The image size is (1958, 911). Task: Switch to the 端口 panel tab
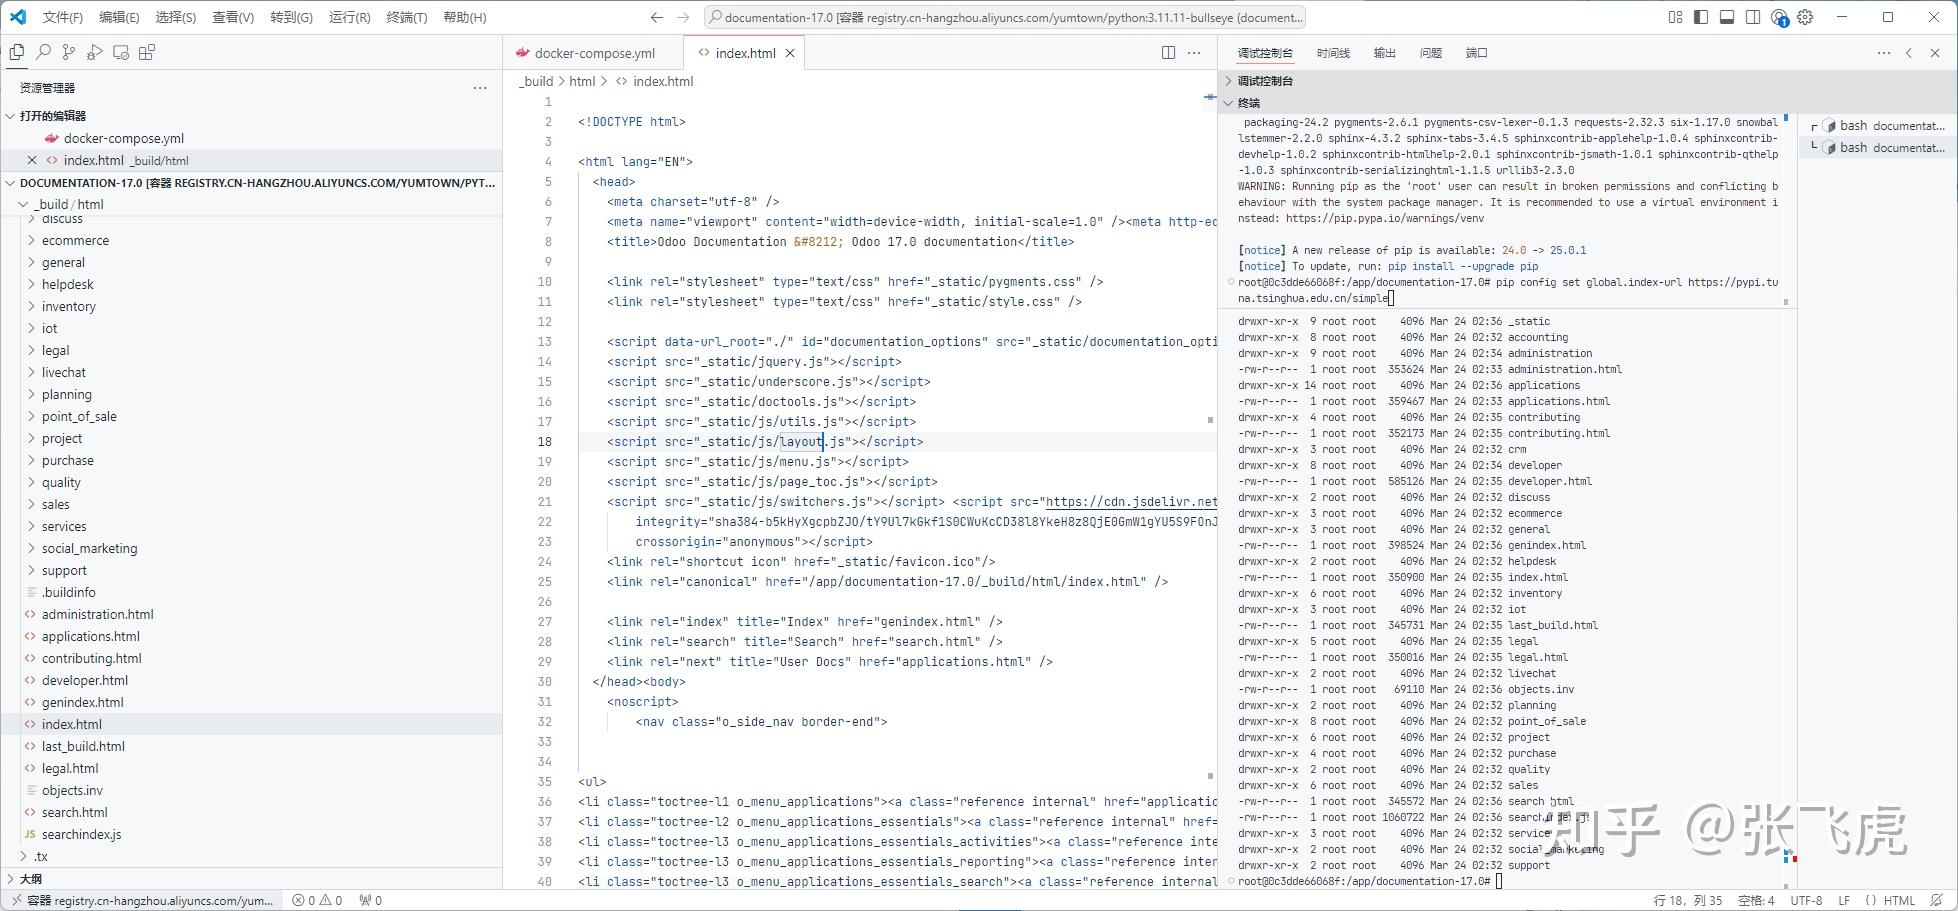pyautogui.click(x=1477, y=53)
